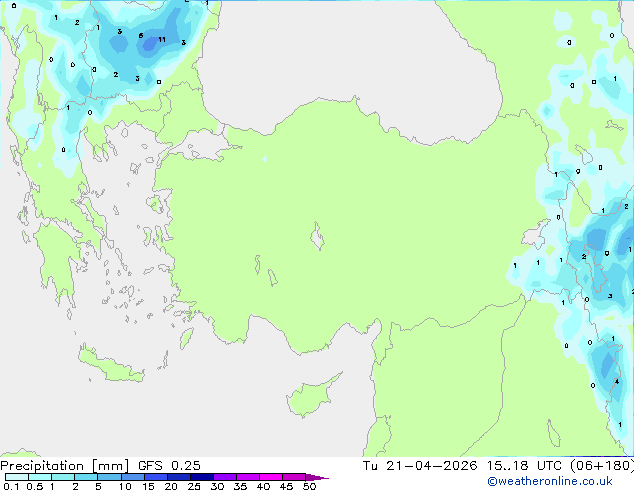Click the 2–5 mm legend color swatch
Image resolution: width=634 pixels, height=490 pixels.
point(86,477)
